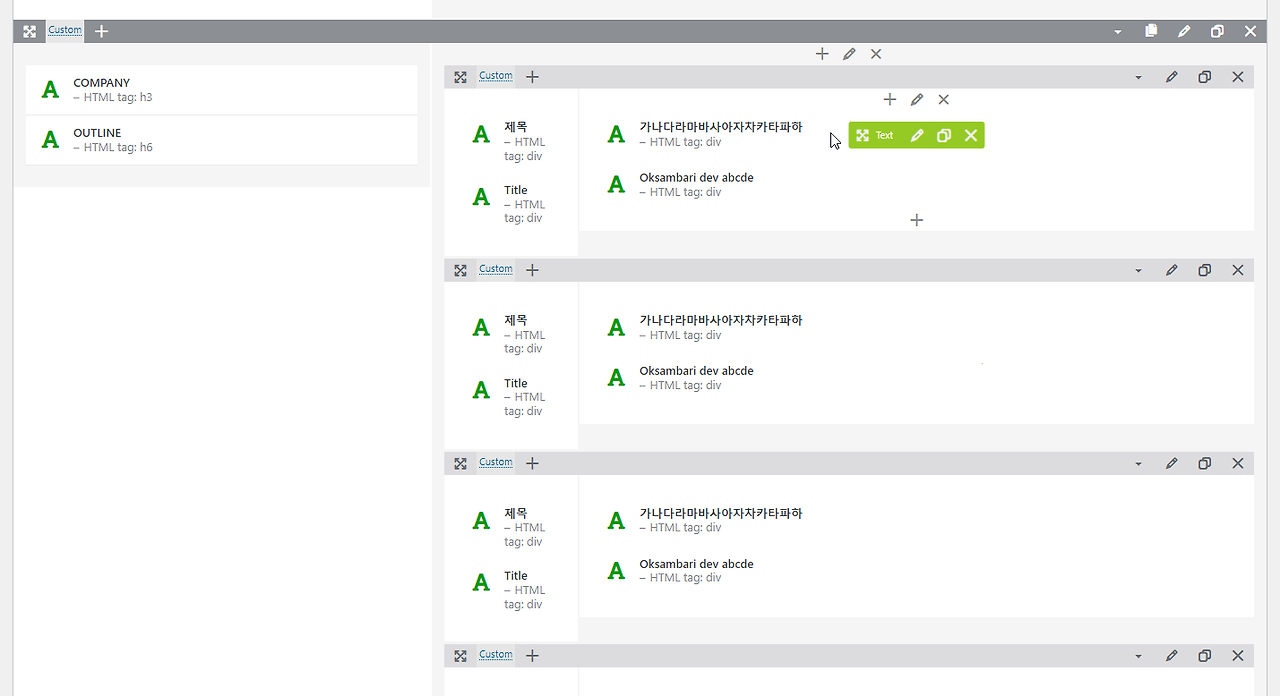Toggle the outer row's collapse arrow
The image size is (1280, 696).
point(1118,32)
